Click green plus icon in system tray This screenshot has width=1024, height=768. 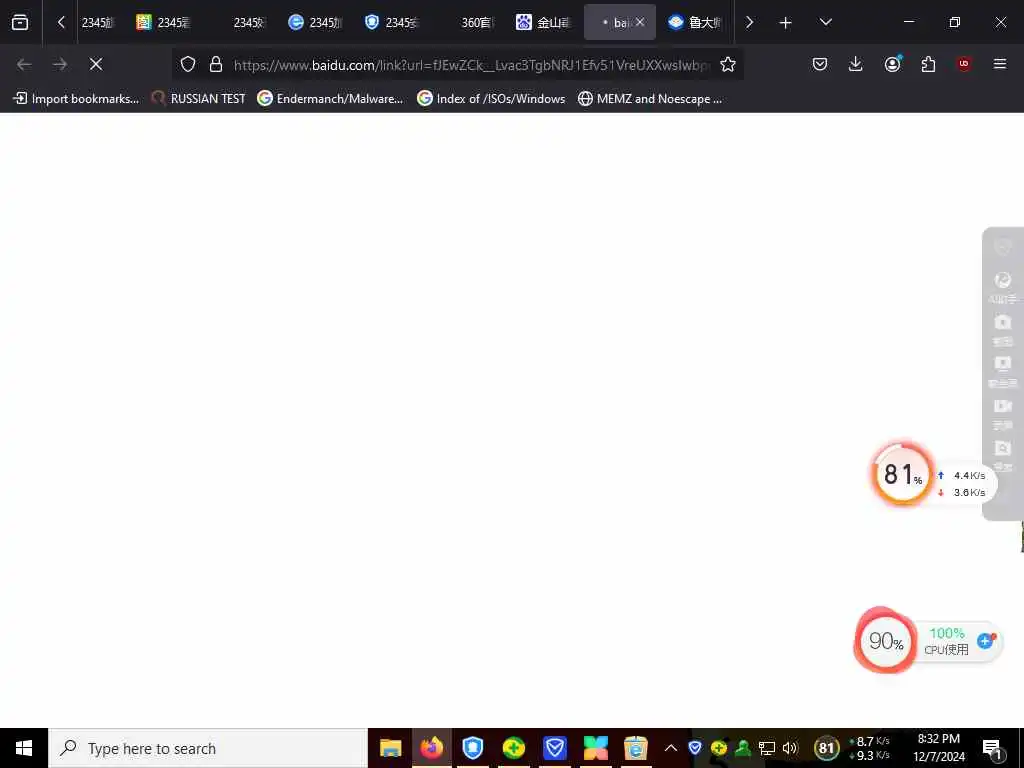[719, 748]
